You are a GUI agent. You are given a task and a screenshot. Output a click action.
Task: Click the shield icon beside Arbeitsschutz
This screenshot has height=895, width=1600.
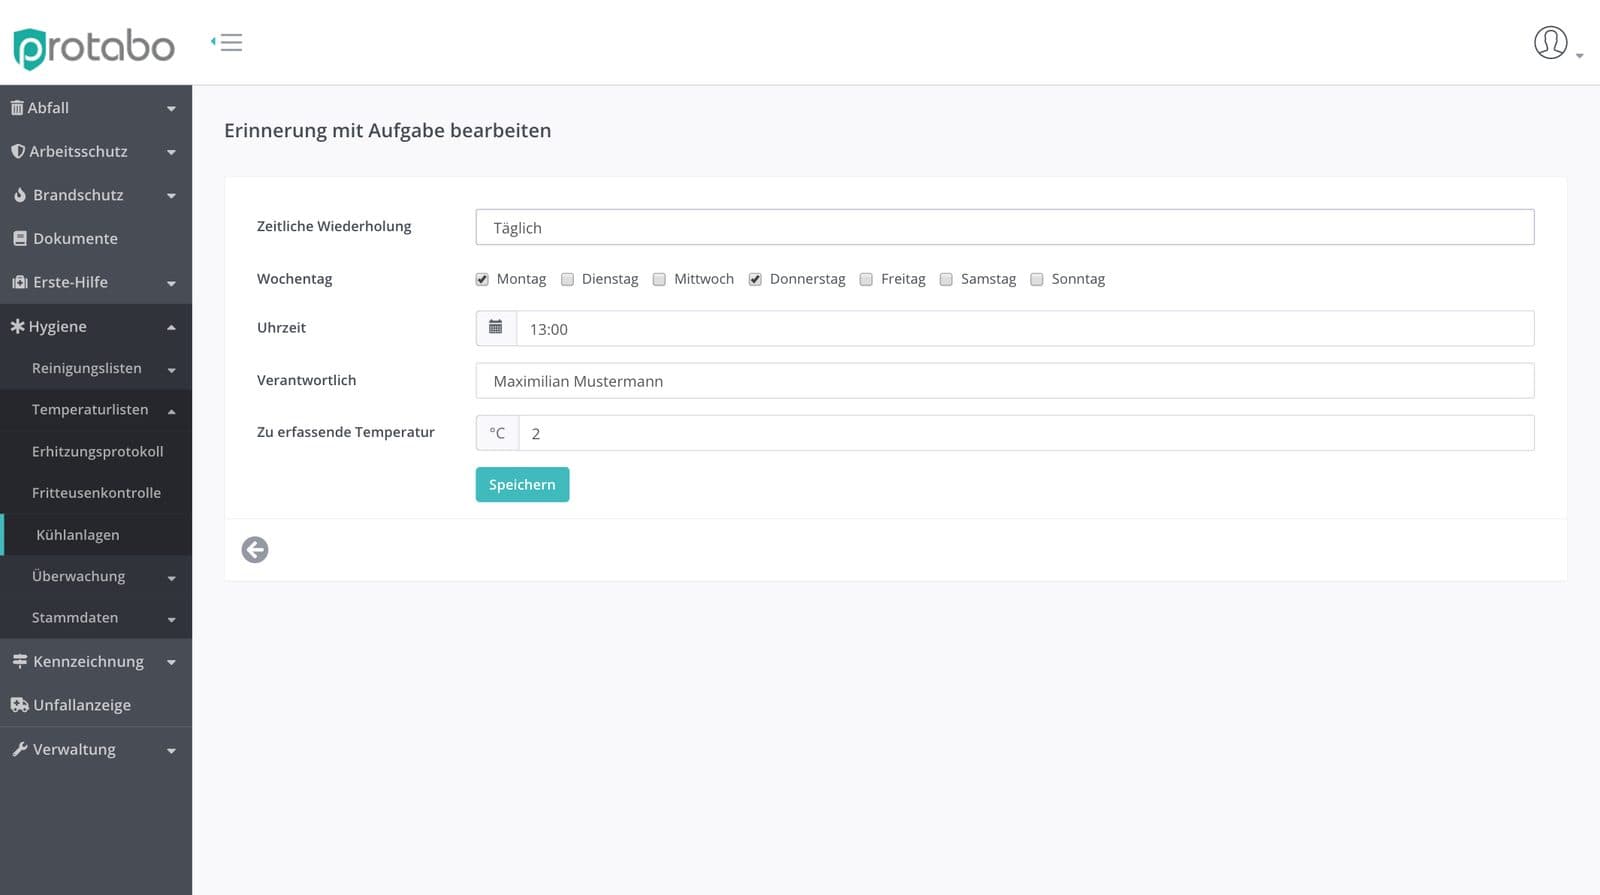pyautogui.click(x=18, y=151)
